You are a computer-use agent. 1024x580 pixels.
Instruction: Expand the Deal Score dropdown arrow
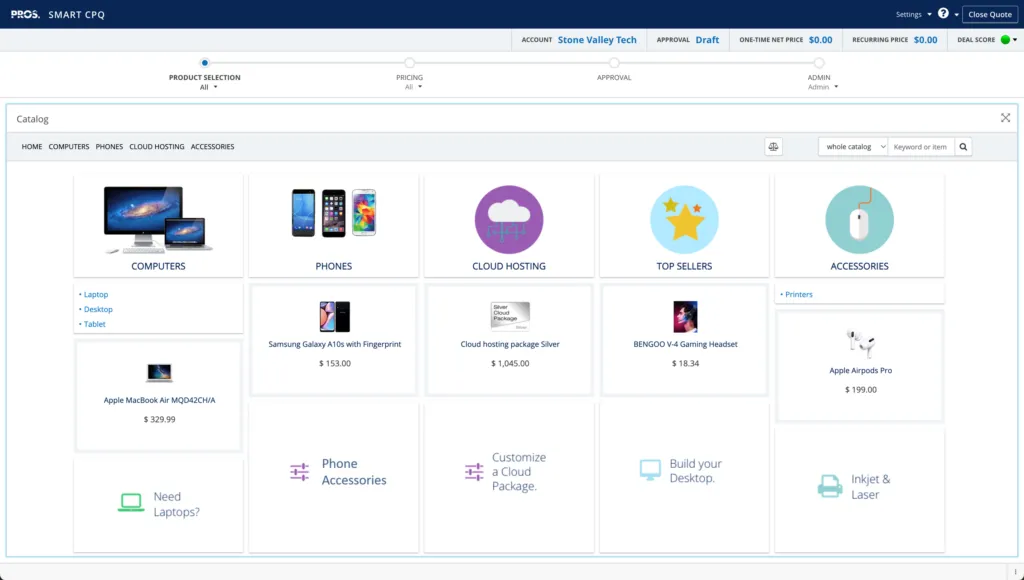click(x=1015, y=40)
